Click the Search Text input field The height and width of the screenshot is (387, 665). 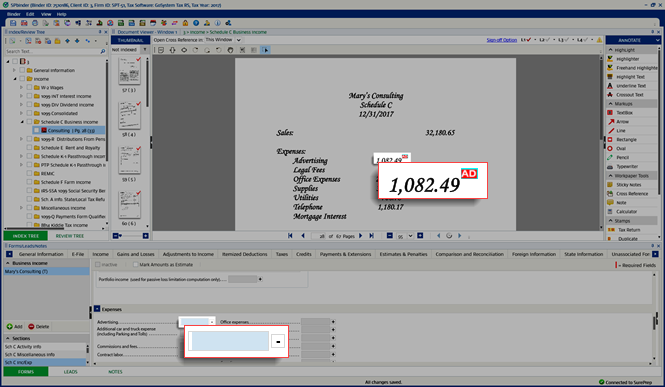coord(53,51)
